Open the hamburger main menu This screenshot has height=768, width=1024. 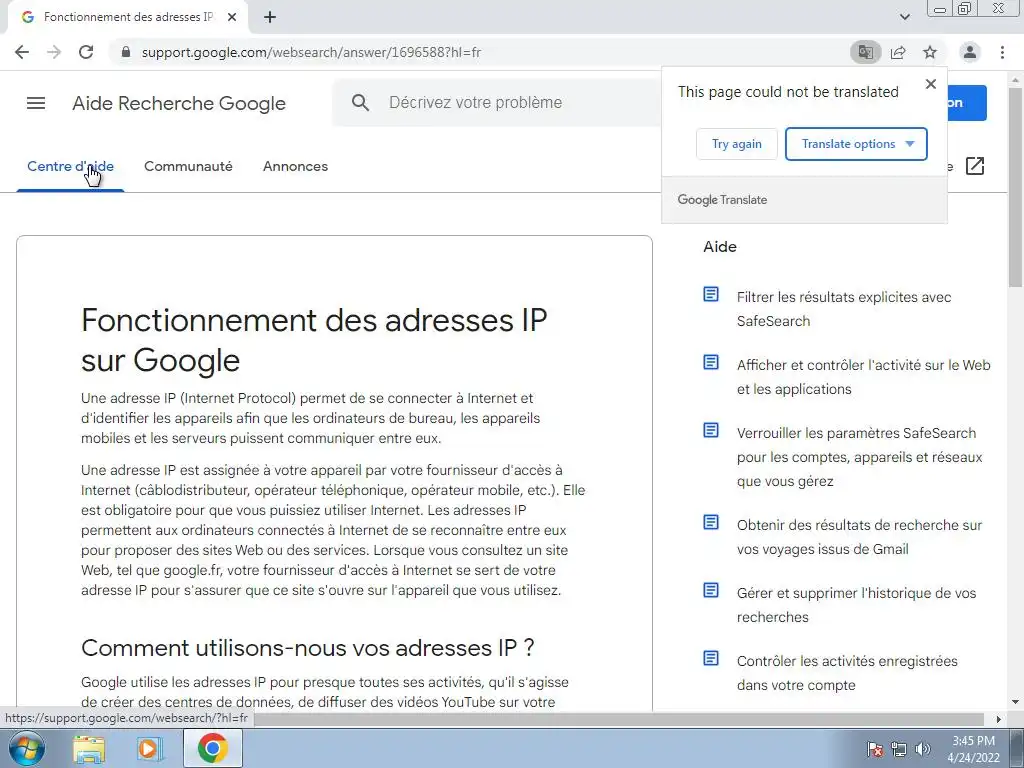(x=36, y=103)
